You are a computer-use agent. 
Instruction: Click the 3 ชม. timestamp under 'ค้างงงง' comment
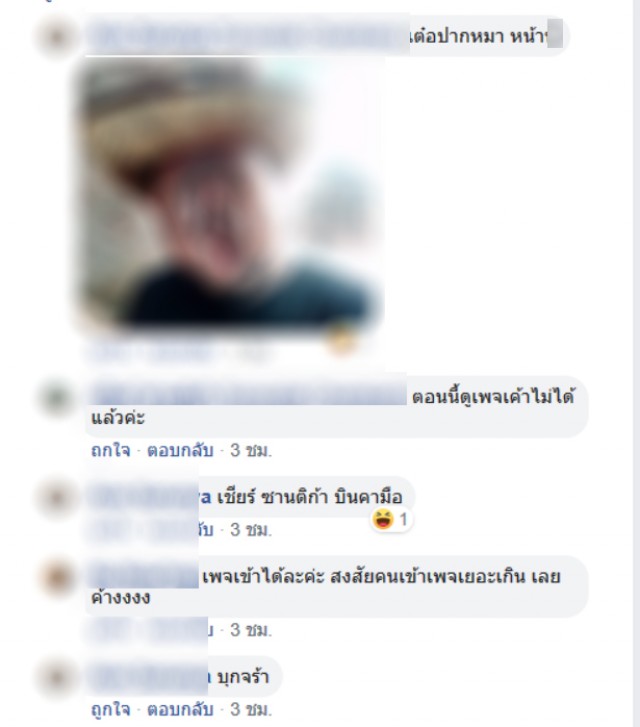point(250,630)
